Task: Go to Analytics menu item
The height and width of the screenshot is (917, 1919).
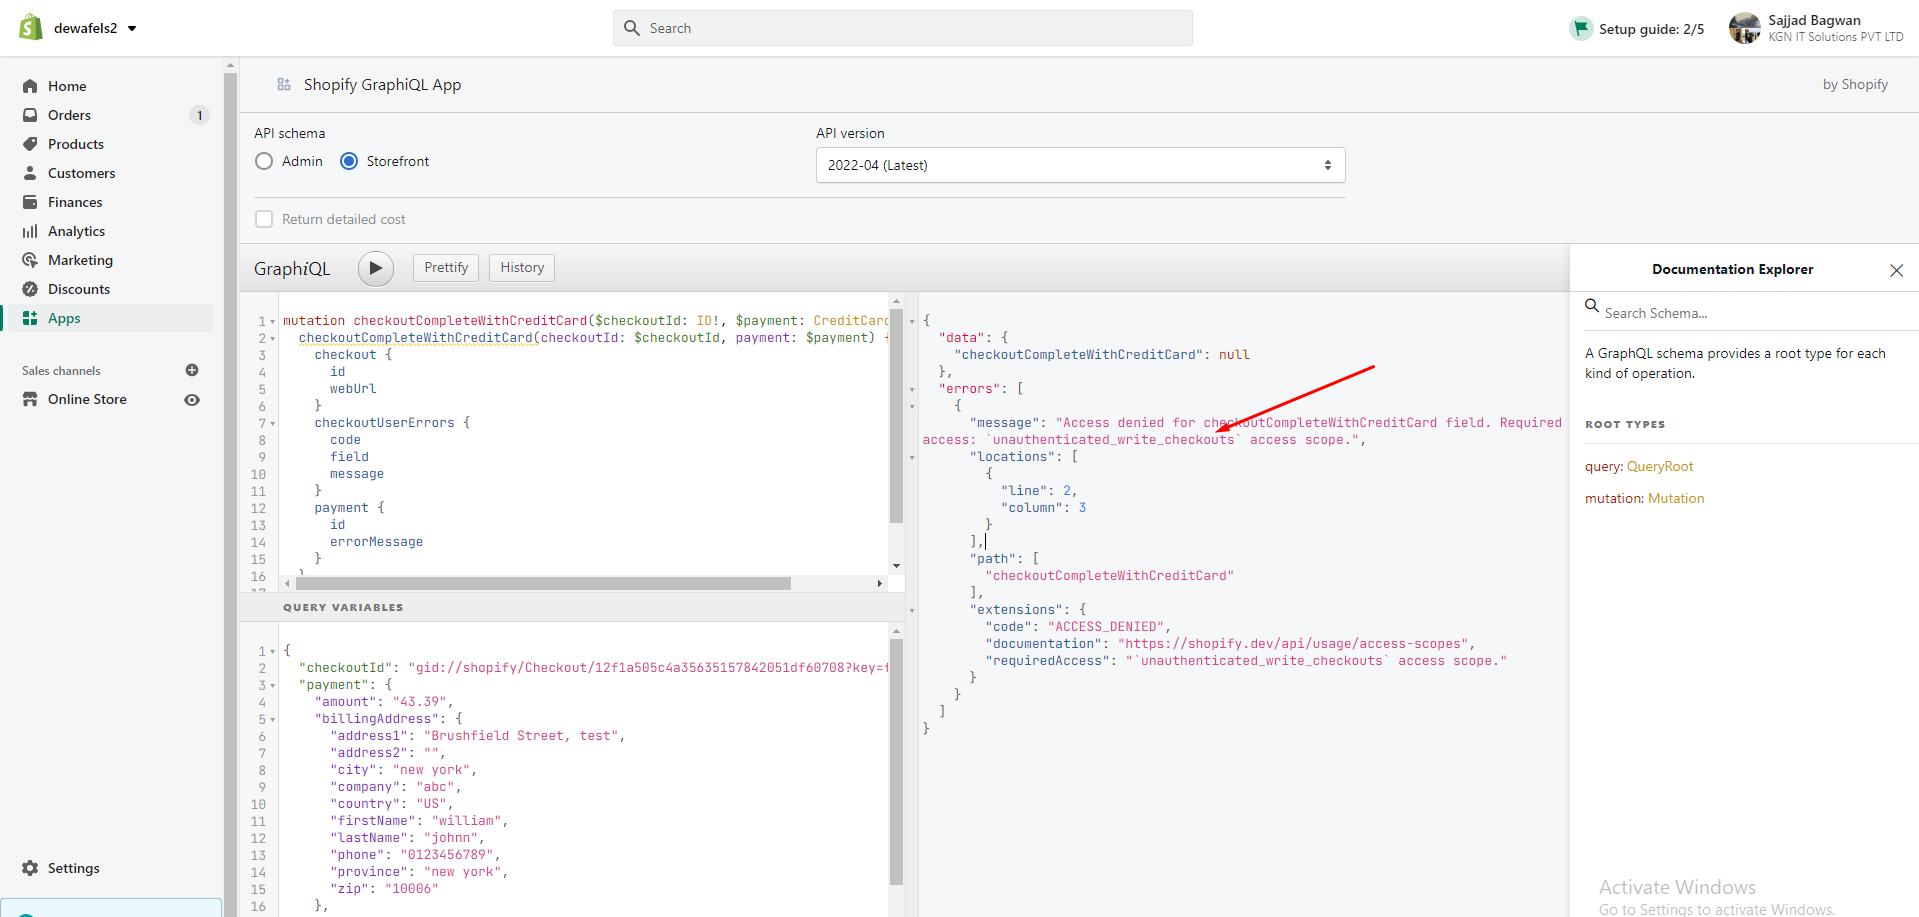Action: [76, 231]
